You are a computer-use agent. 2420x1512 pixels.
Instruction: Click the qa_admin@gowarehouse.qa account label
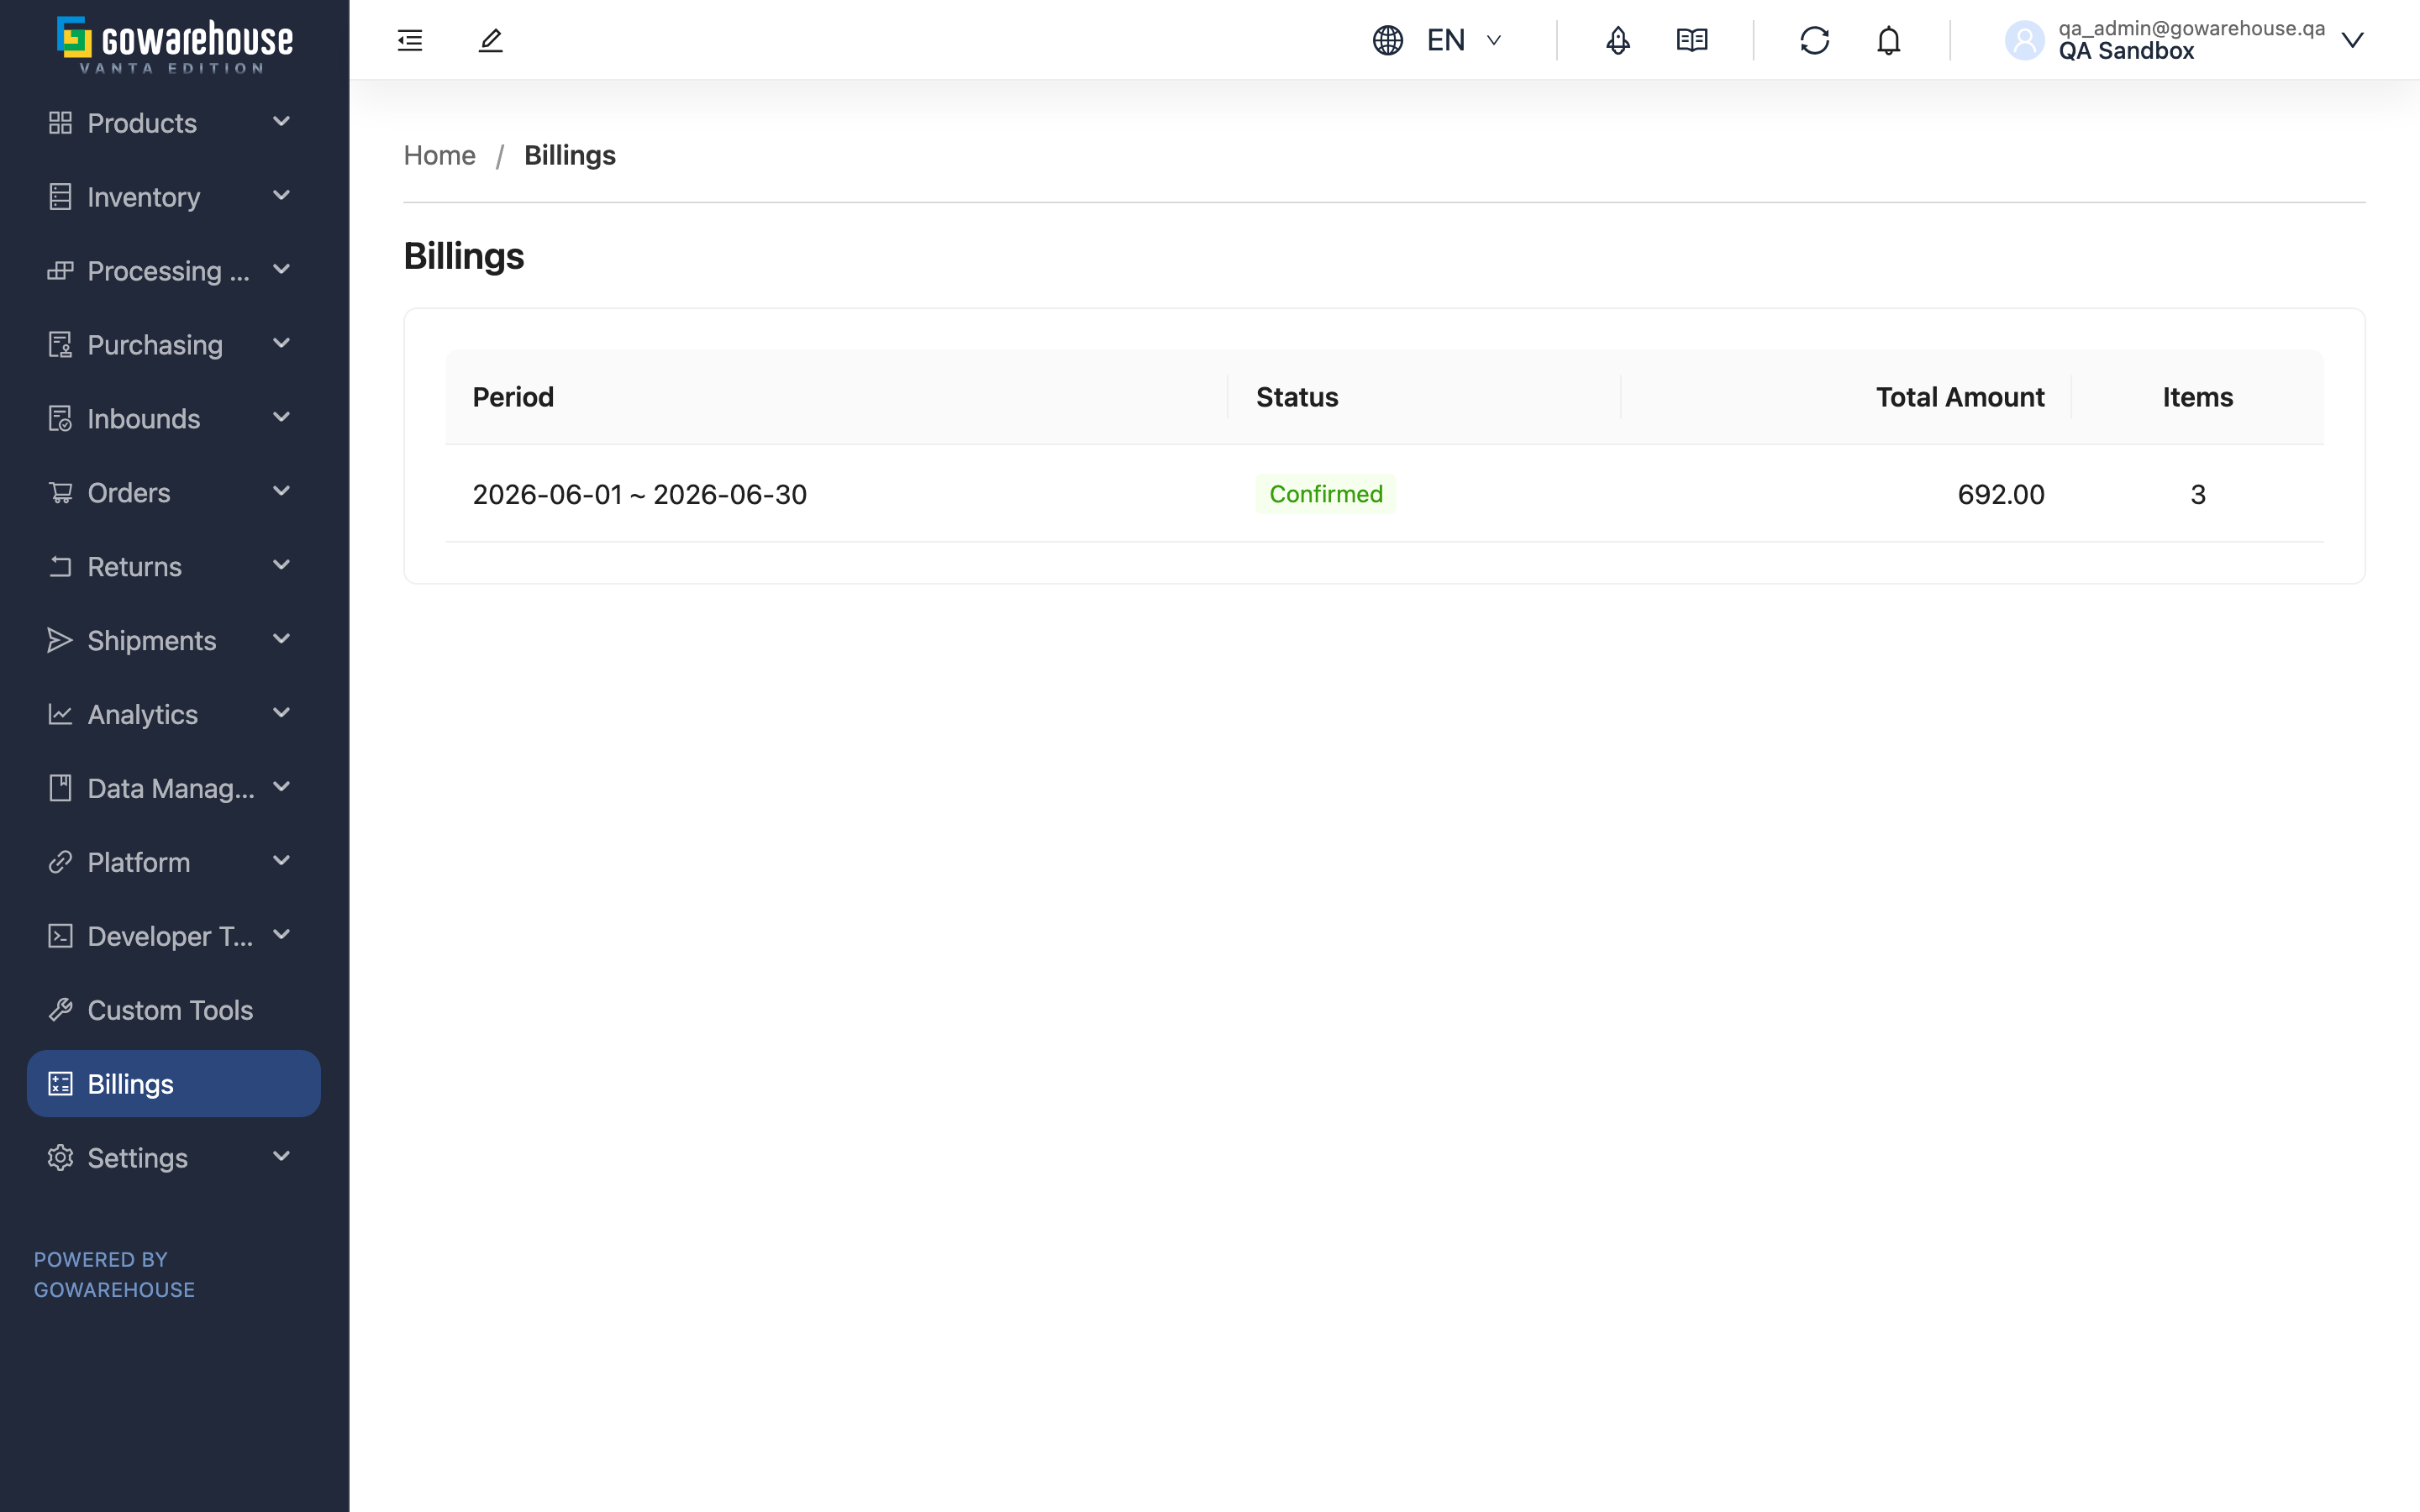(x=2191, y=28)
